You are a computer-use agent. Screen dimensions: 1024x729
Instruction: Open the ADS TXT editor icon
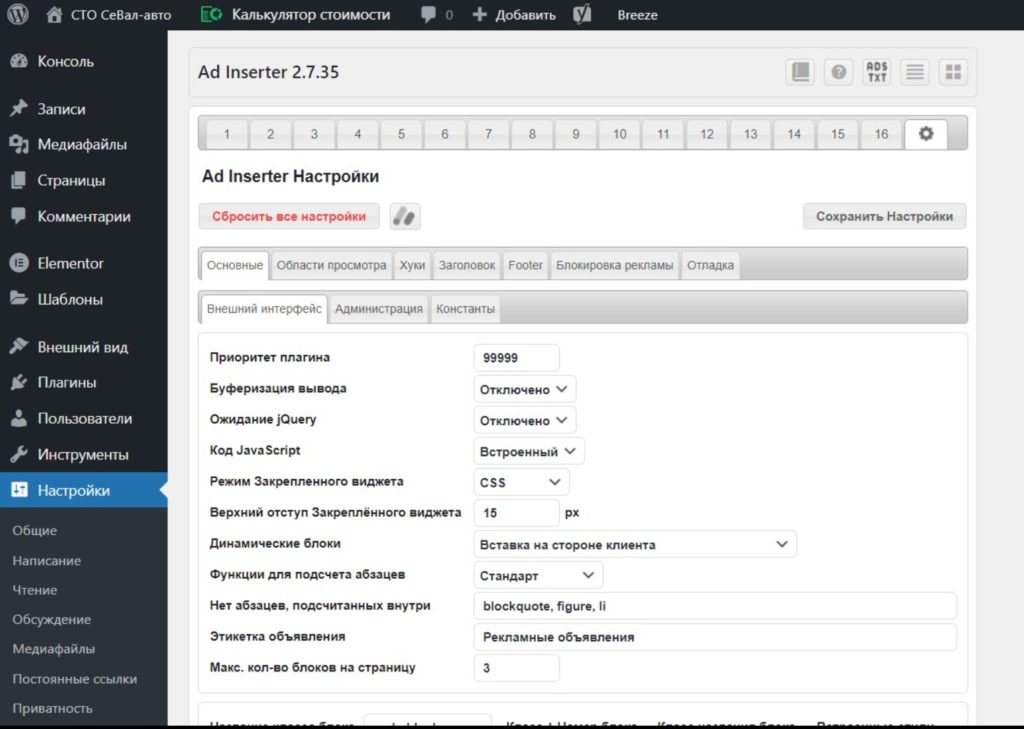(876, 72)
